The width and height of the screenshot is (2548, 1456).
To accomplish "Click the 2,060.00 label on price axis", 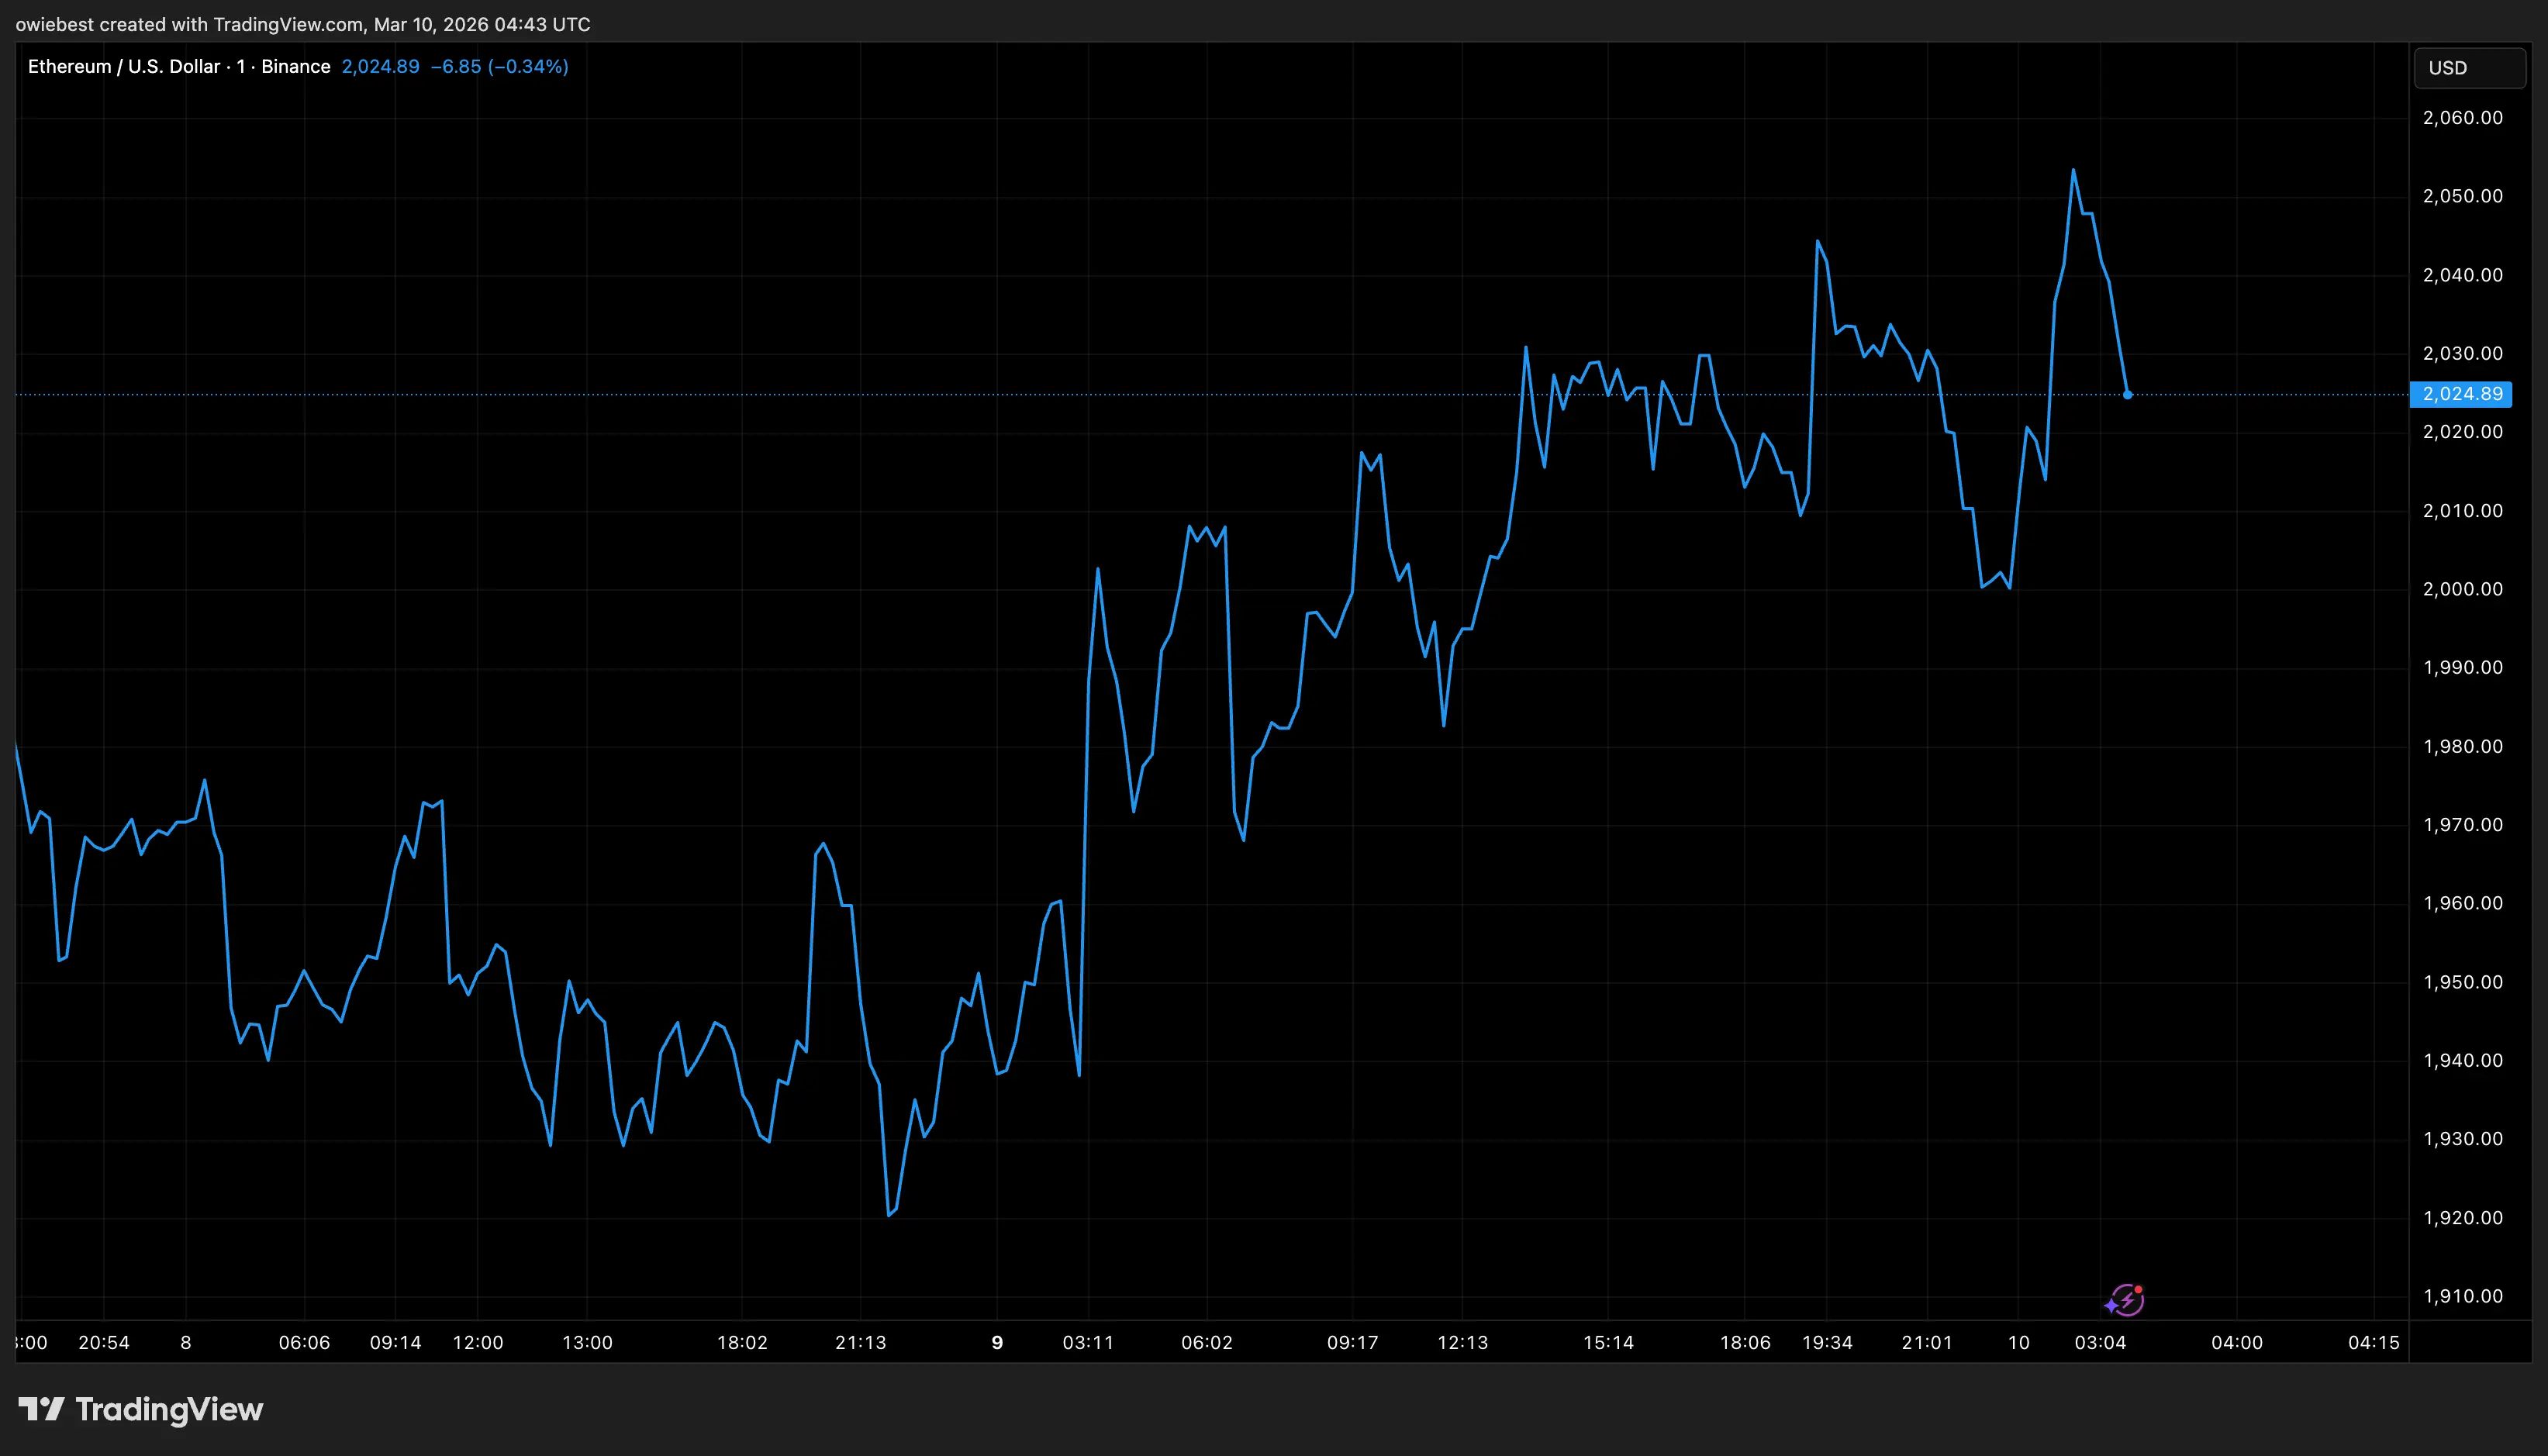I will [2462, 118].
